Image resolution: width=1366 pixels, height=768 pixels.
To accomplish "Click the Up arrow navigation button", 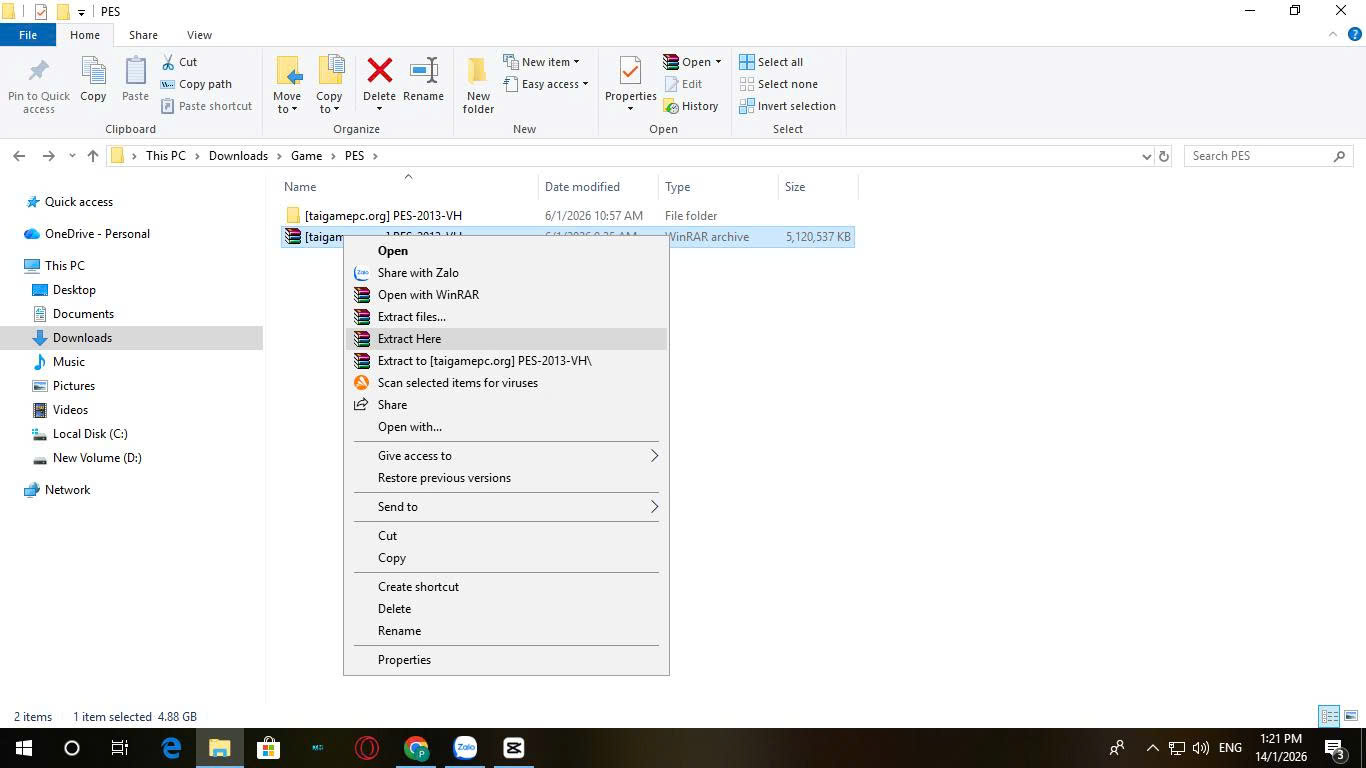I will pyautogui.click(x=93, y=156).
